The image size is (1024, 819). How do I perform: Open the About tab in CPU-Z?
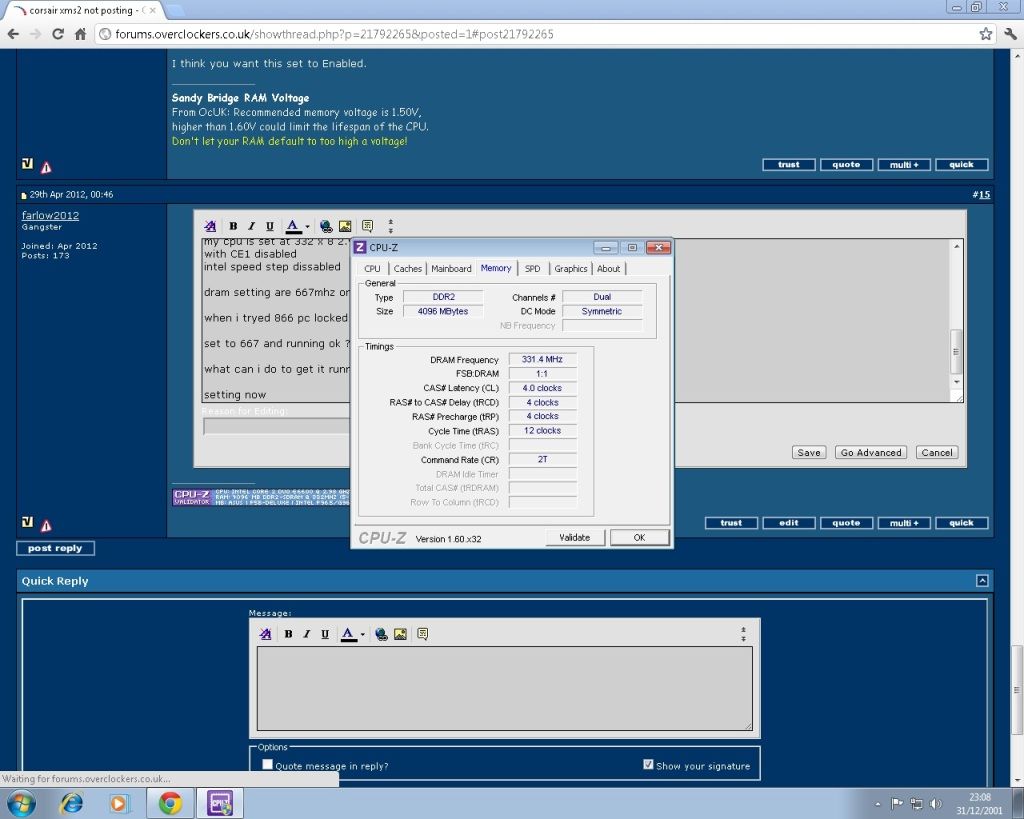pos(609,268)
